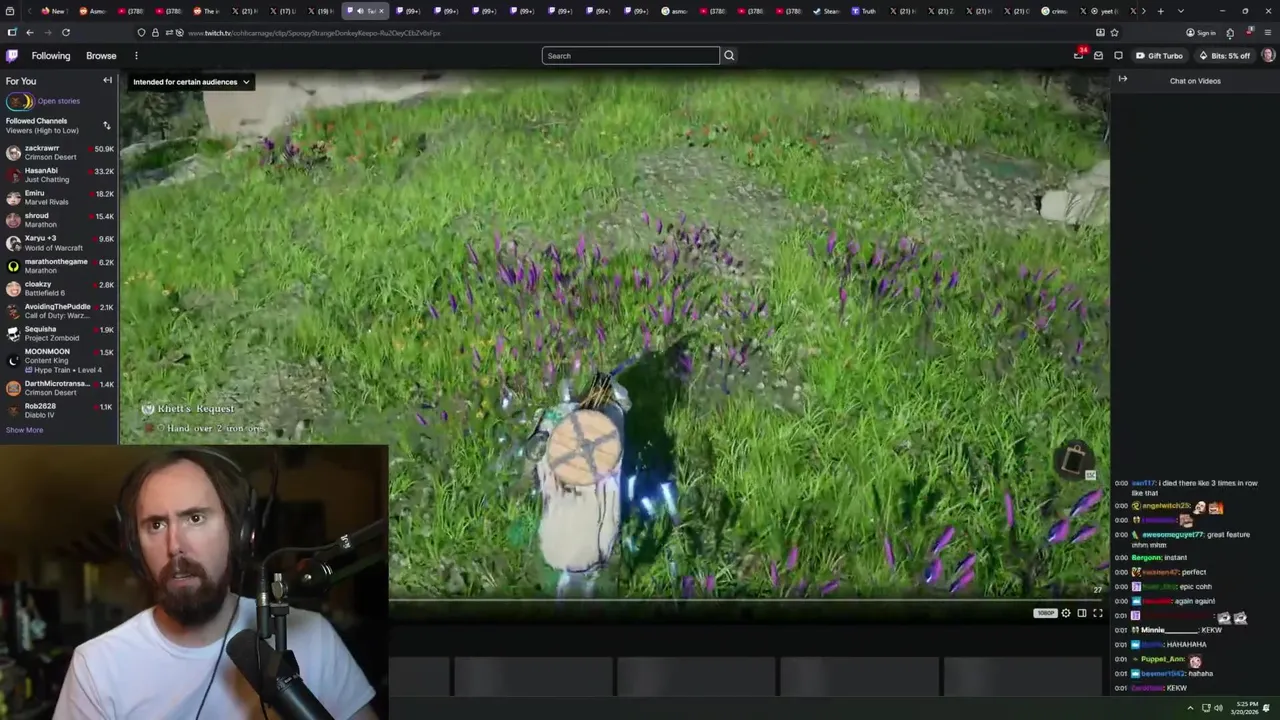Switch to the yeet browser tab
The height and width of the screenshot is (720, 1280).
pos(1099,11)
